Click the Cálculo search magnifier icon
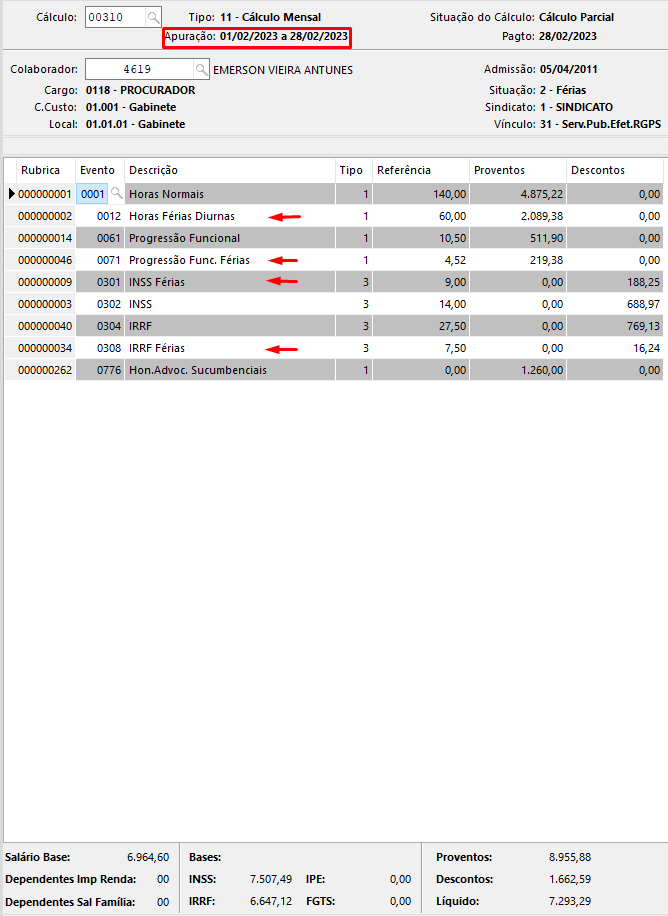Screen dimensions: 668x916 (153, 17)
